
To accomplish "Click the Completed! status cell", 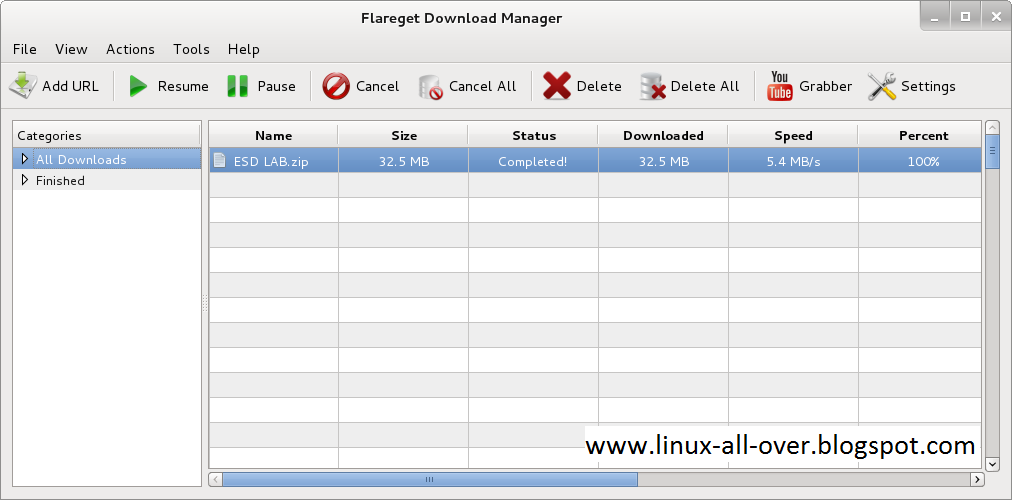I will pyautogui.click(x=533, y=161).
